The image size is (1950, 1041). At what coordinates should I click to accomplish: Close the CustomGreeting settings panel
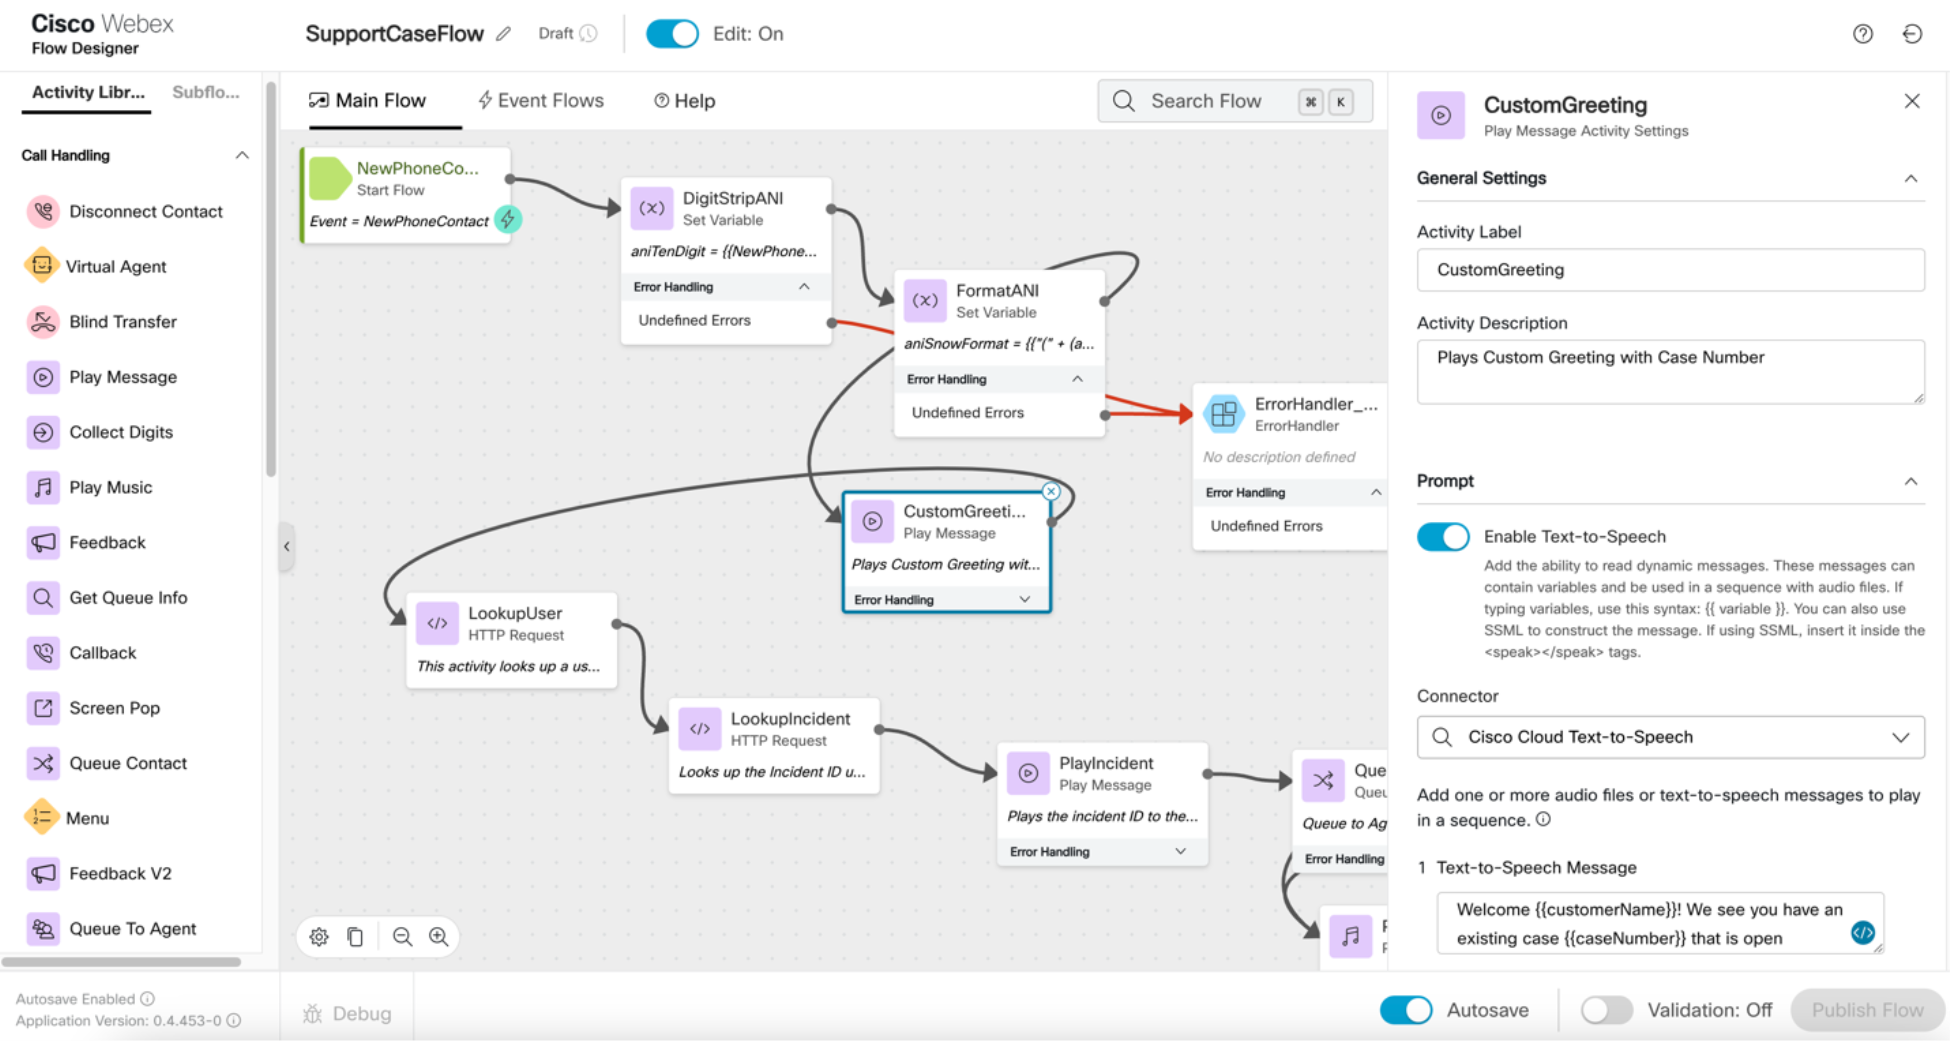click(1911, 101)
